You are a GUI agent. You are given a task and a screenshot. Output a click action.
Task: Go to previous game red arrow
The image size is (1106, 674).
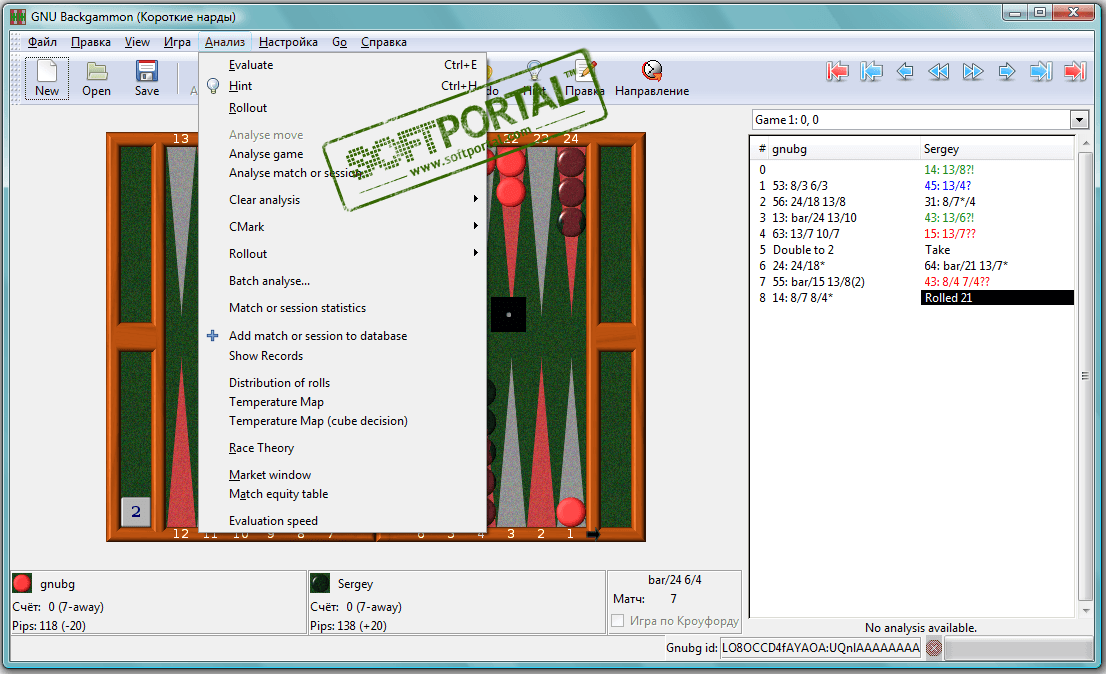click(x=837, y=71)
